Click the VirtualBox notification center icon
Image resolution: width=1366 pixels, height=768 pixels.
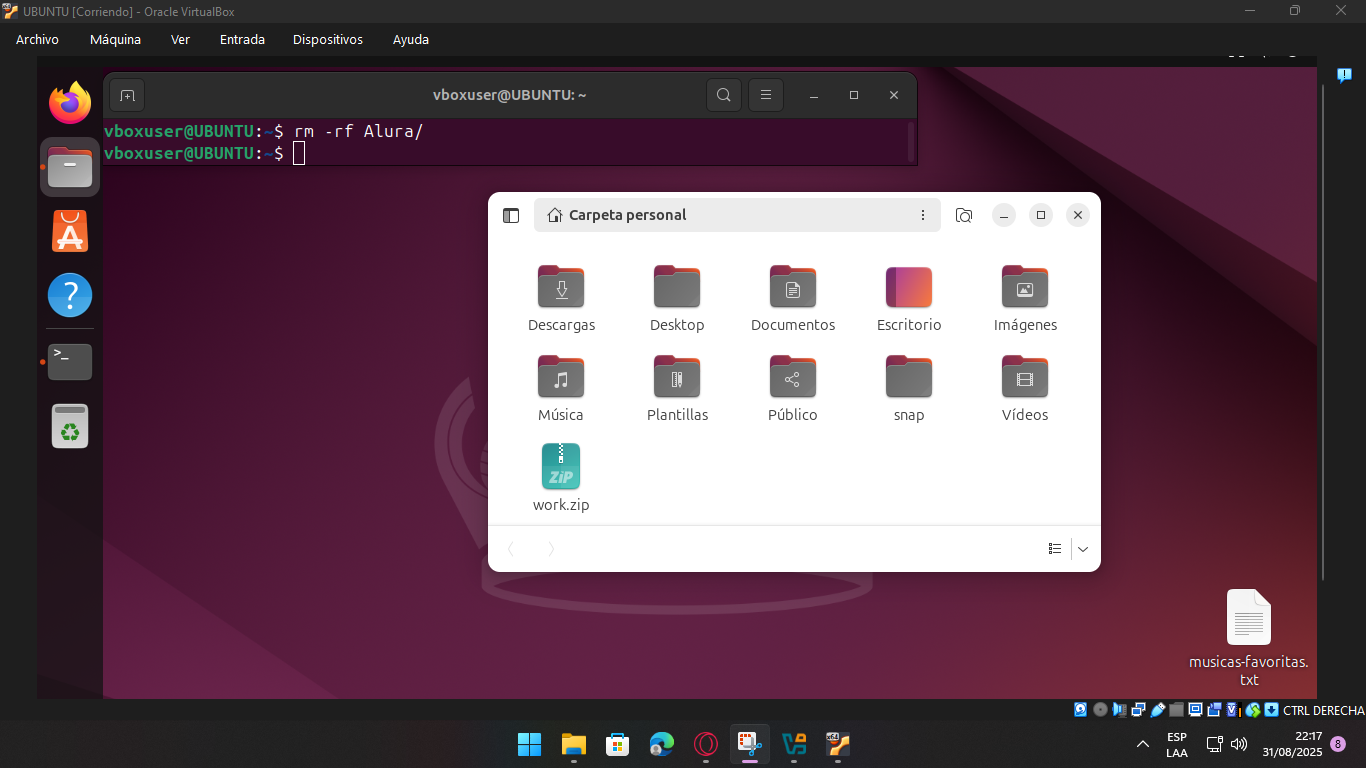(1344, 75)
